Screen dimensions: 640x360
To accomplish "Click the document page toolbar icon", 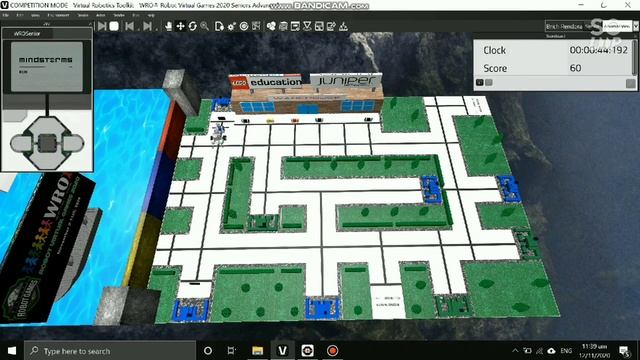I will (219, 26).
